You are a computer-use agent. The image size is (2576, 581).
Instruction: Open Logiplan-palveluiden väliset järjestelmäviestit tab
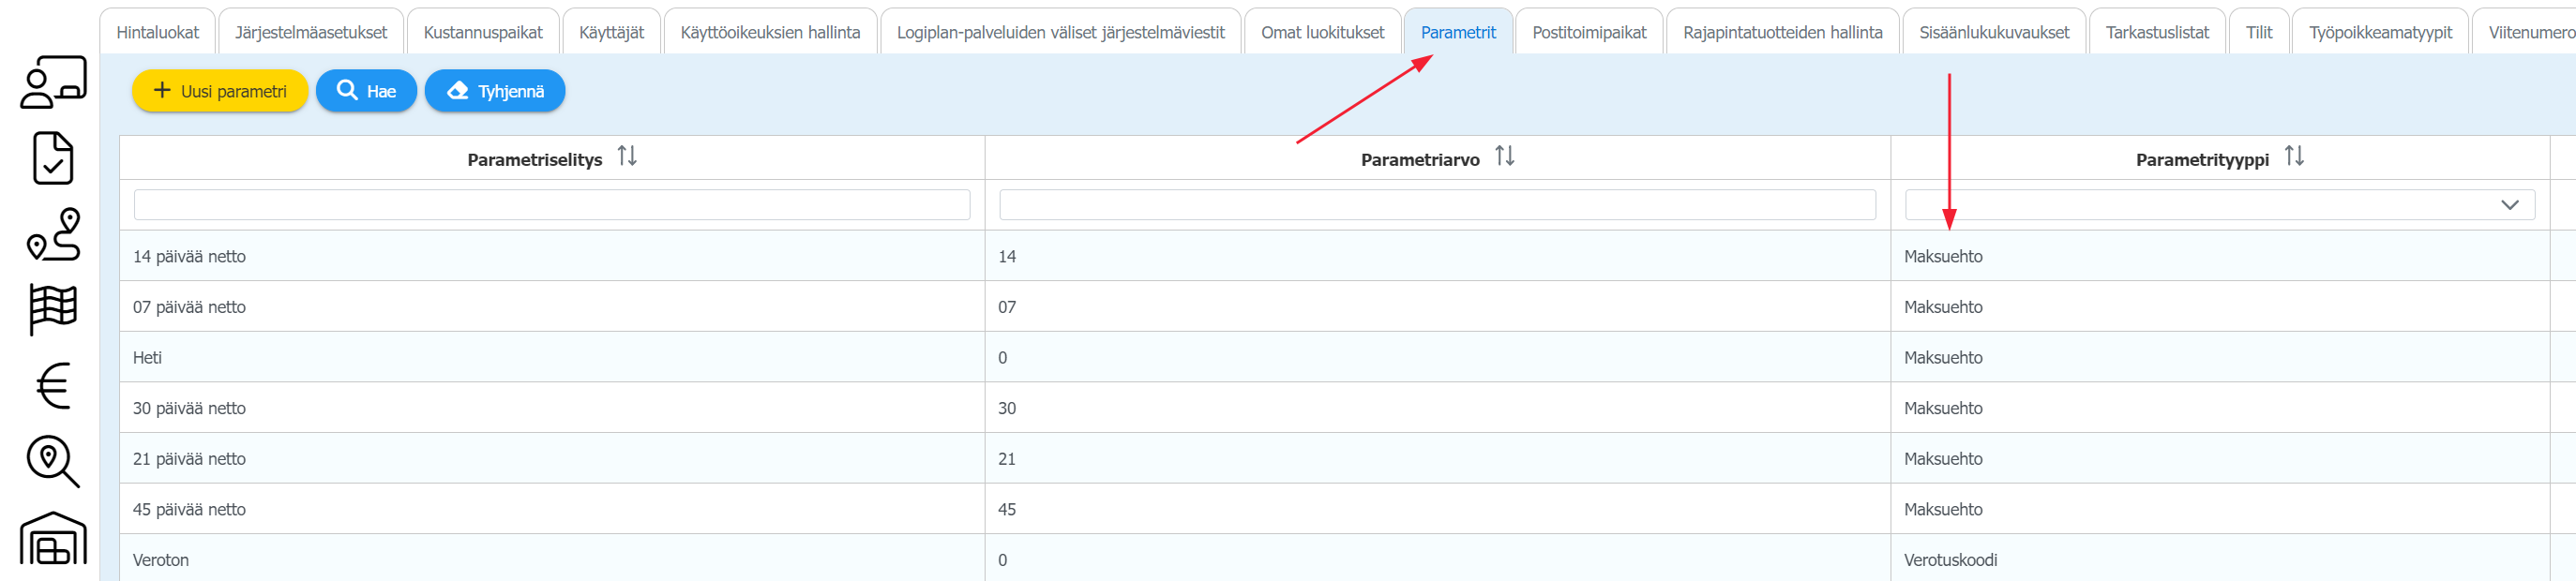click(x=1060, y=32)
